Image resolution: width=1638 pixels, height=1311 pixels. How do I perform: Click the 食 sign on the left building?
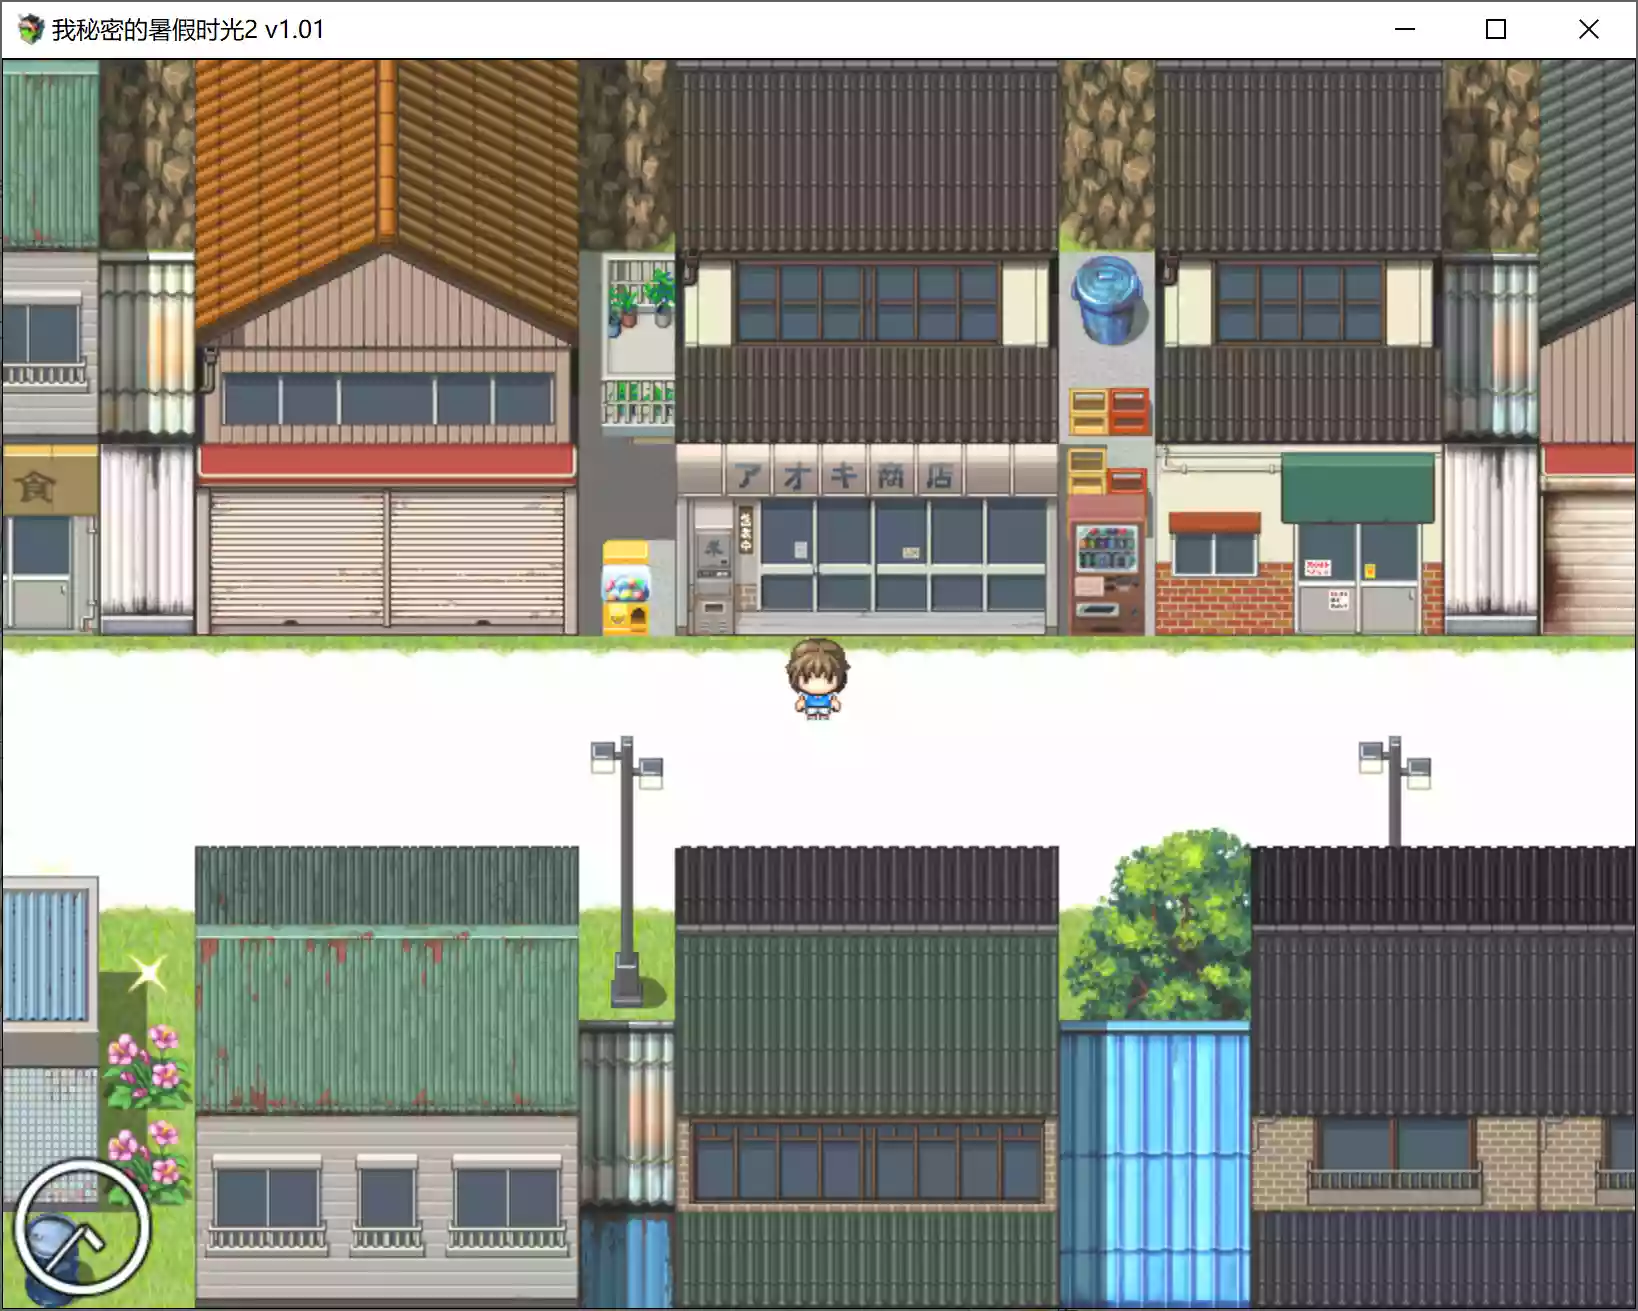(36, 487)
